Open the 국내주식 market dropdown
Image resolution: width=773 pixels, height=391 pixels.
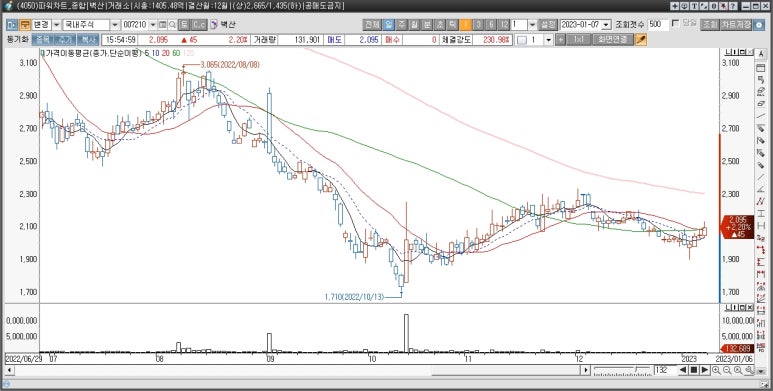(115, 25)
